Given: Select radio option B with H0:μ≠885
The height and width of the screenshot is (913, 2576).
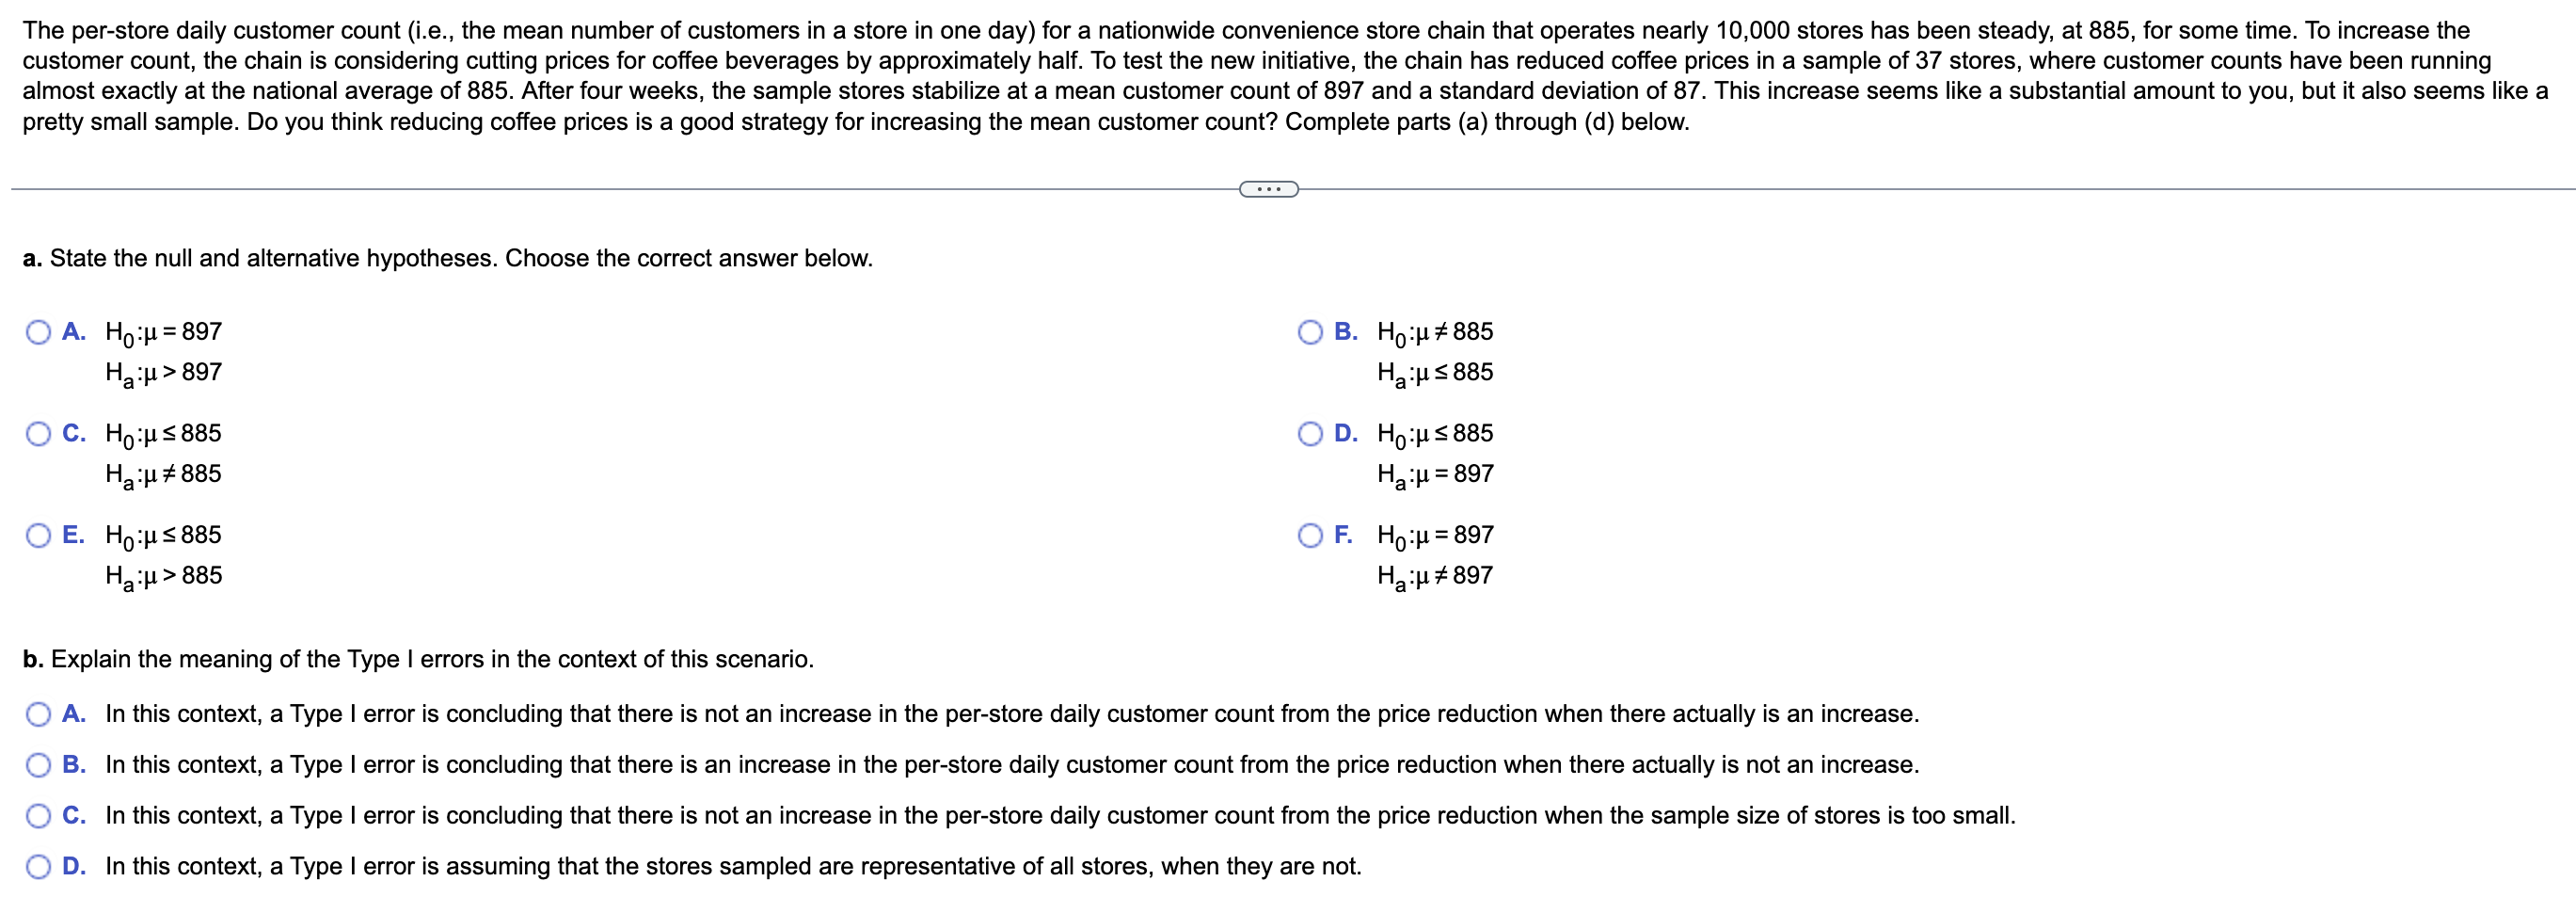Looking at the screenshot, I should pos(1311,331).
